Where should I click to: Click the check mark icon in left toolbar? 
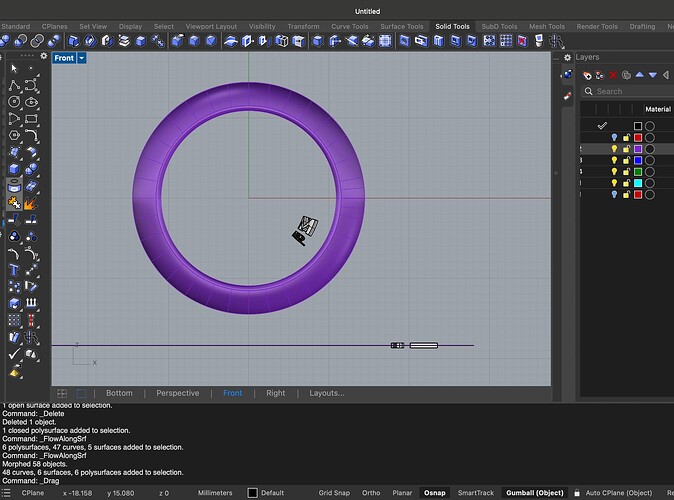[14, 354]
